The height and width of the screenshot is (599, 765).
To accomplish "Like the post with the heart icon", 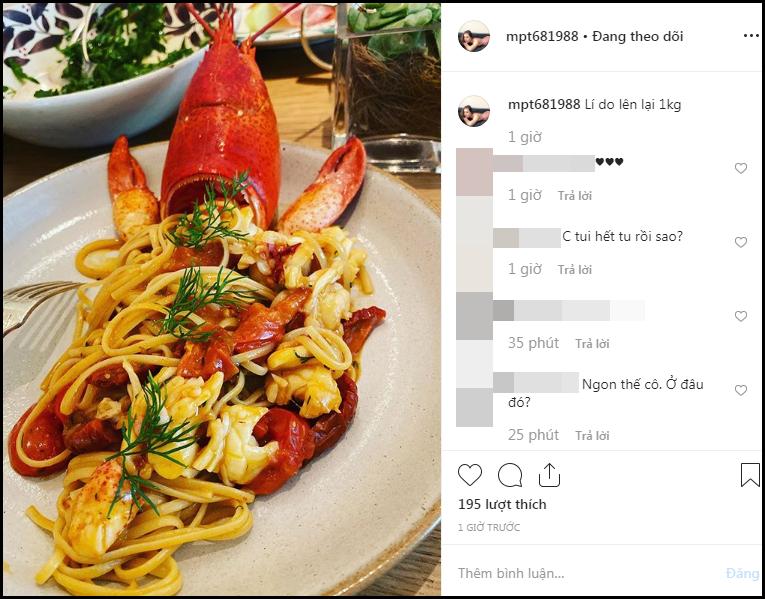I will coord(470,475).
